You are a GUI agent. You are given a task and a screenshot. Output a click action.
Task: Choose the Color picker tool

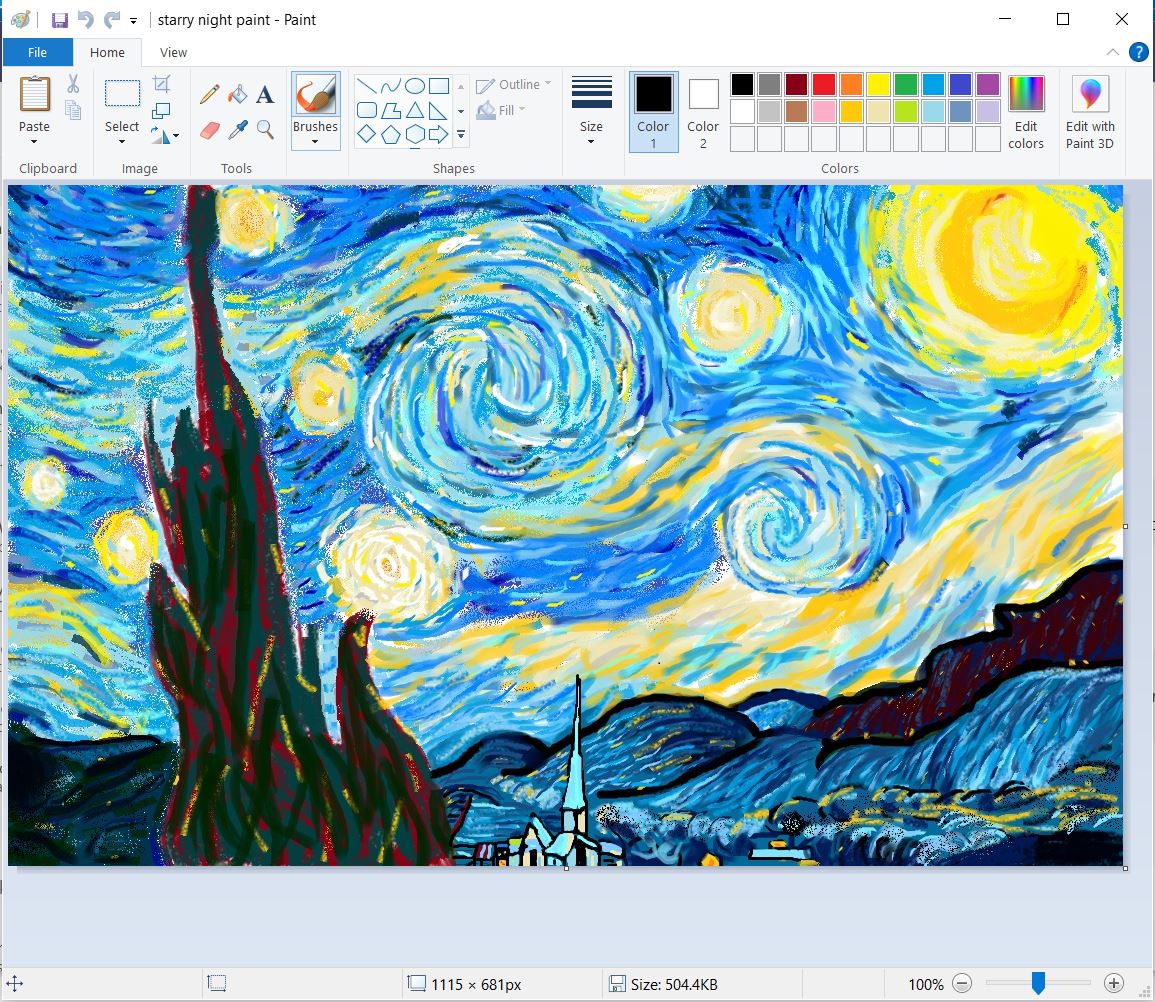pos(237,130)
